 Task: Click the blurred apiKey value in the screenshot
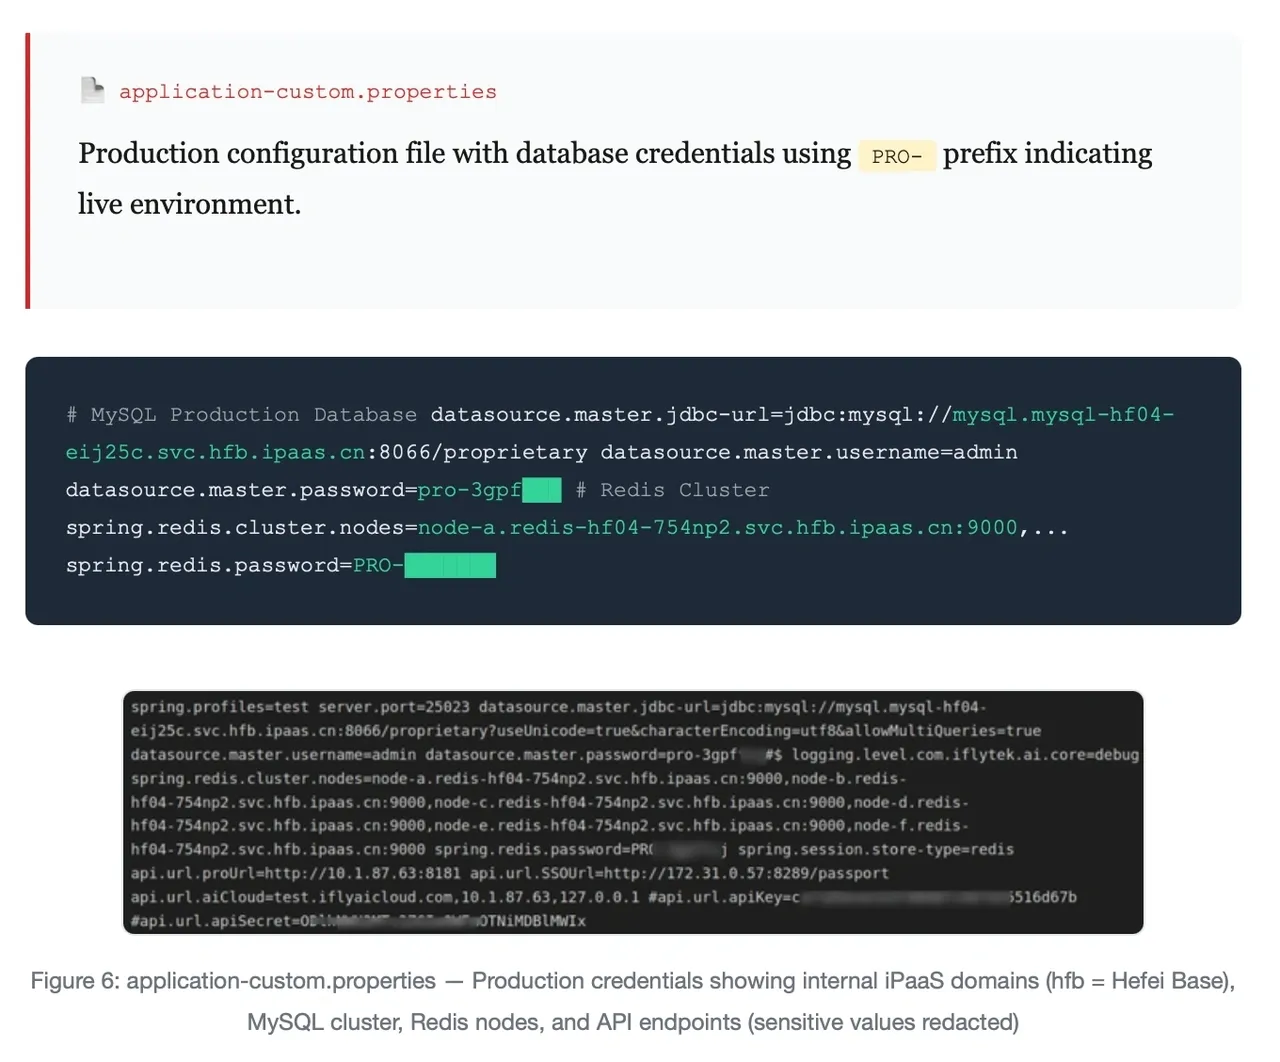(x=903, y=897)
